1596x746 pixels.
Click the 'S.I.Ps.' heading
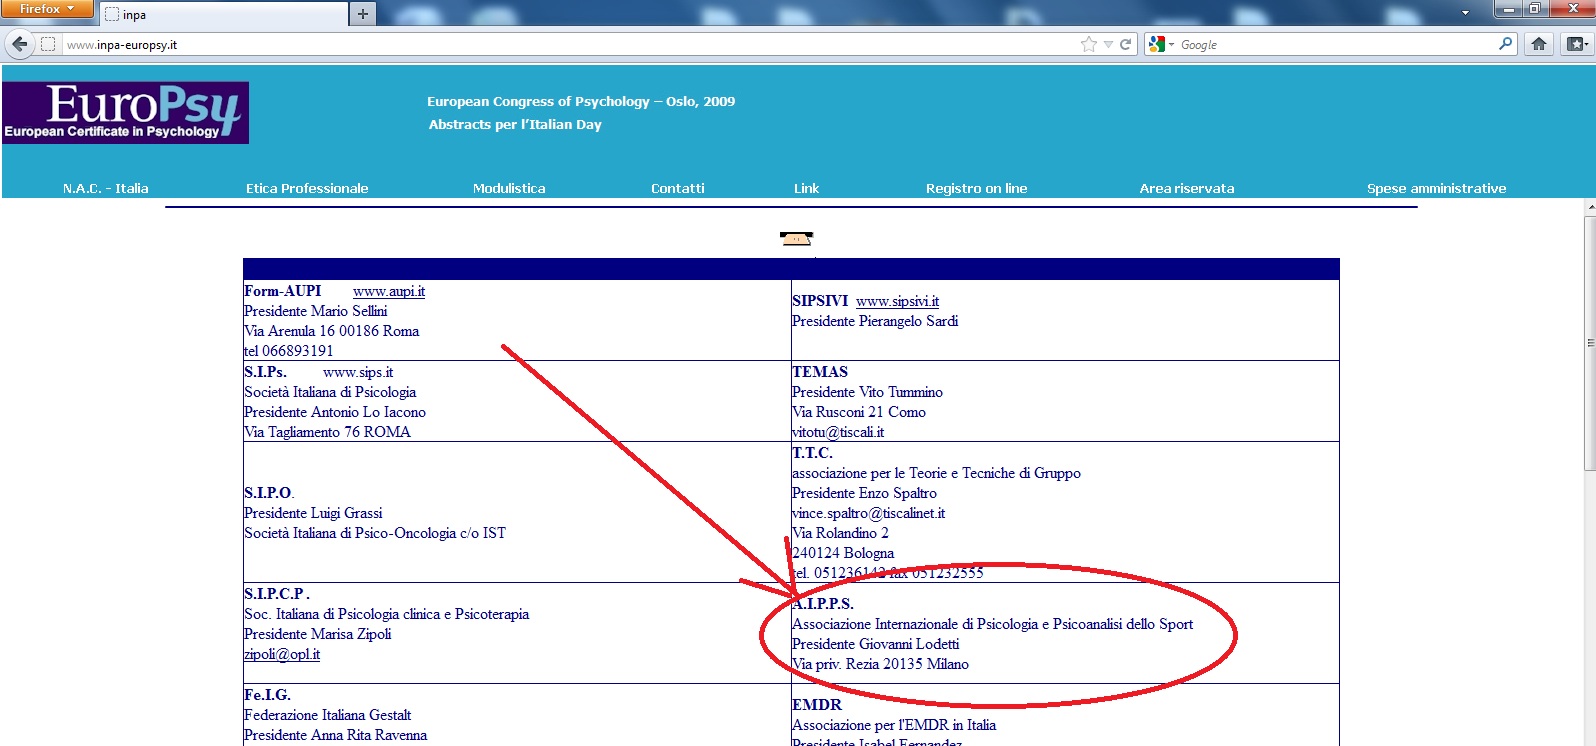[265, 372]
